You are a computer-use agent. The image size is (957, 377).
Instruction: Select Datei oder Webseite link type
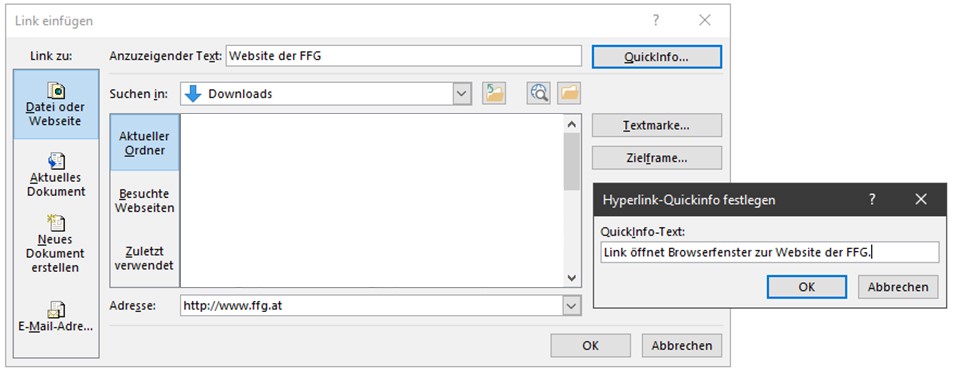[x=56, y=104]
